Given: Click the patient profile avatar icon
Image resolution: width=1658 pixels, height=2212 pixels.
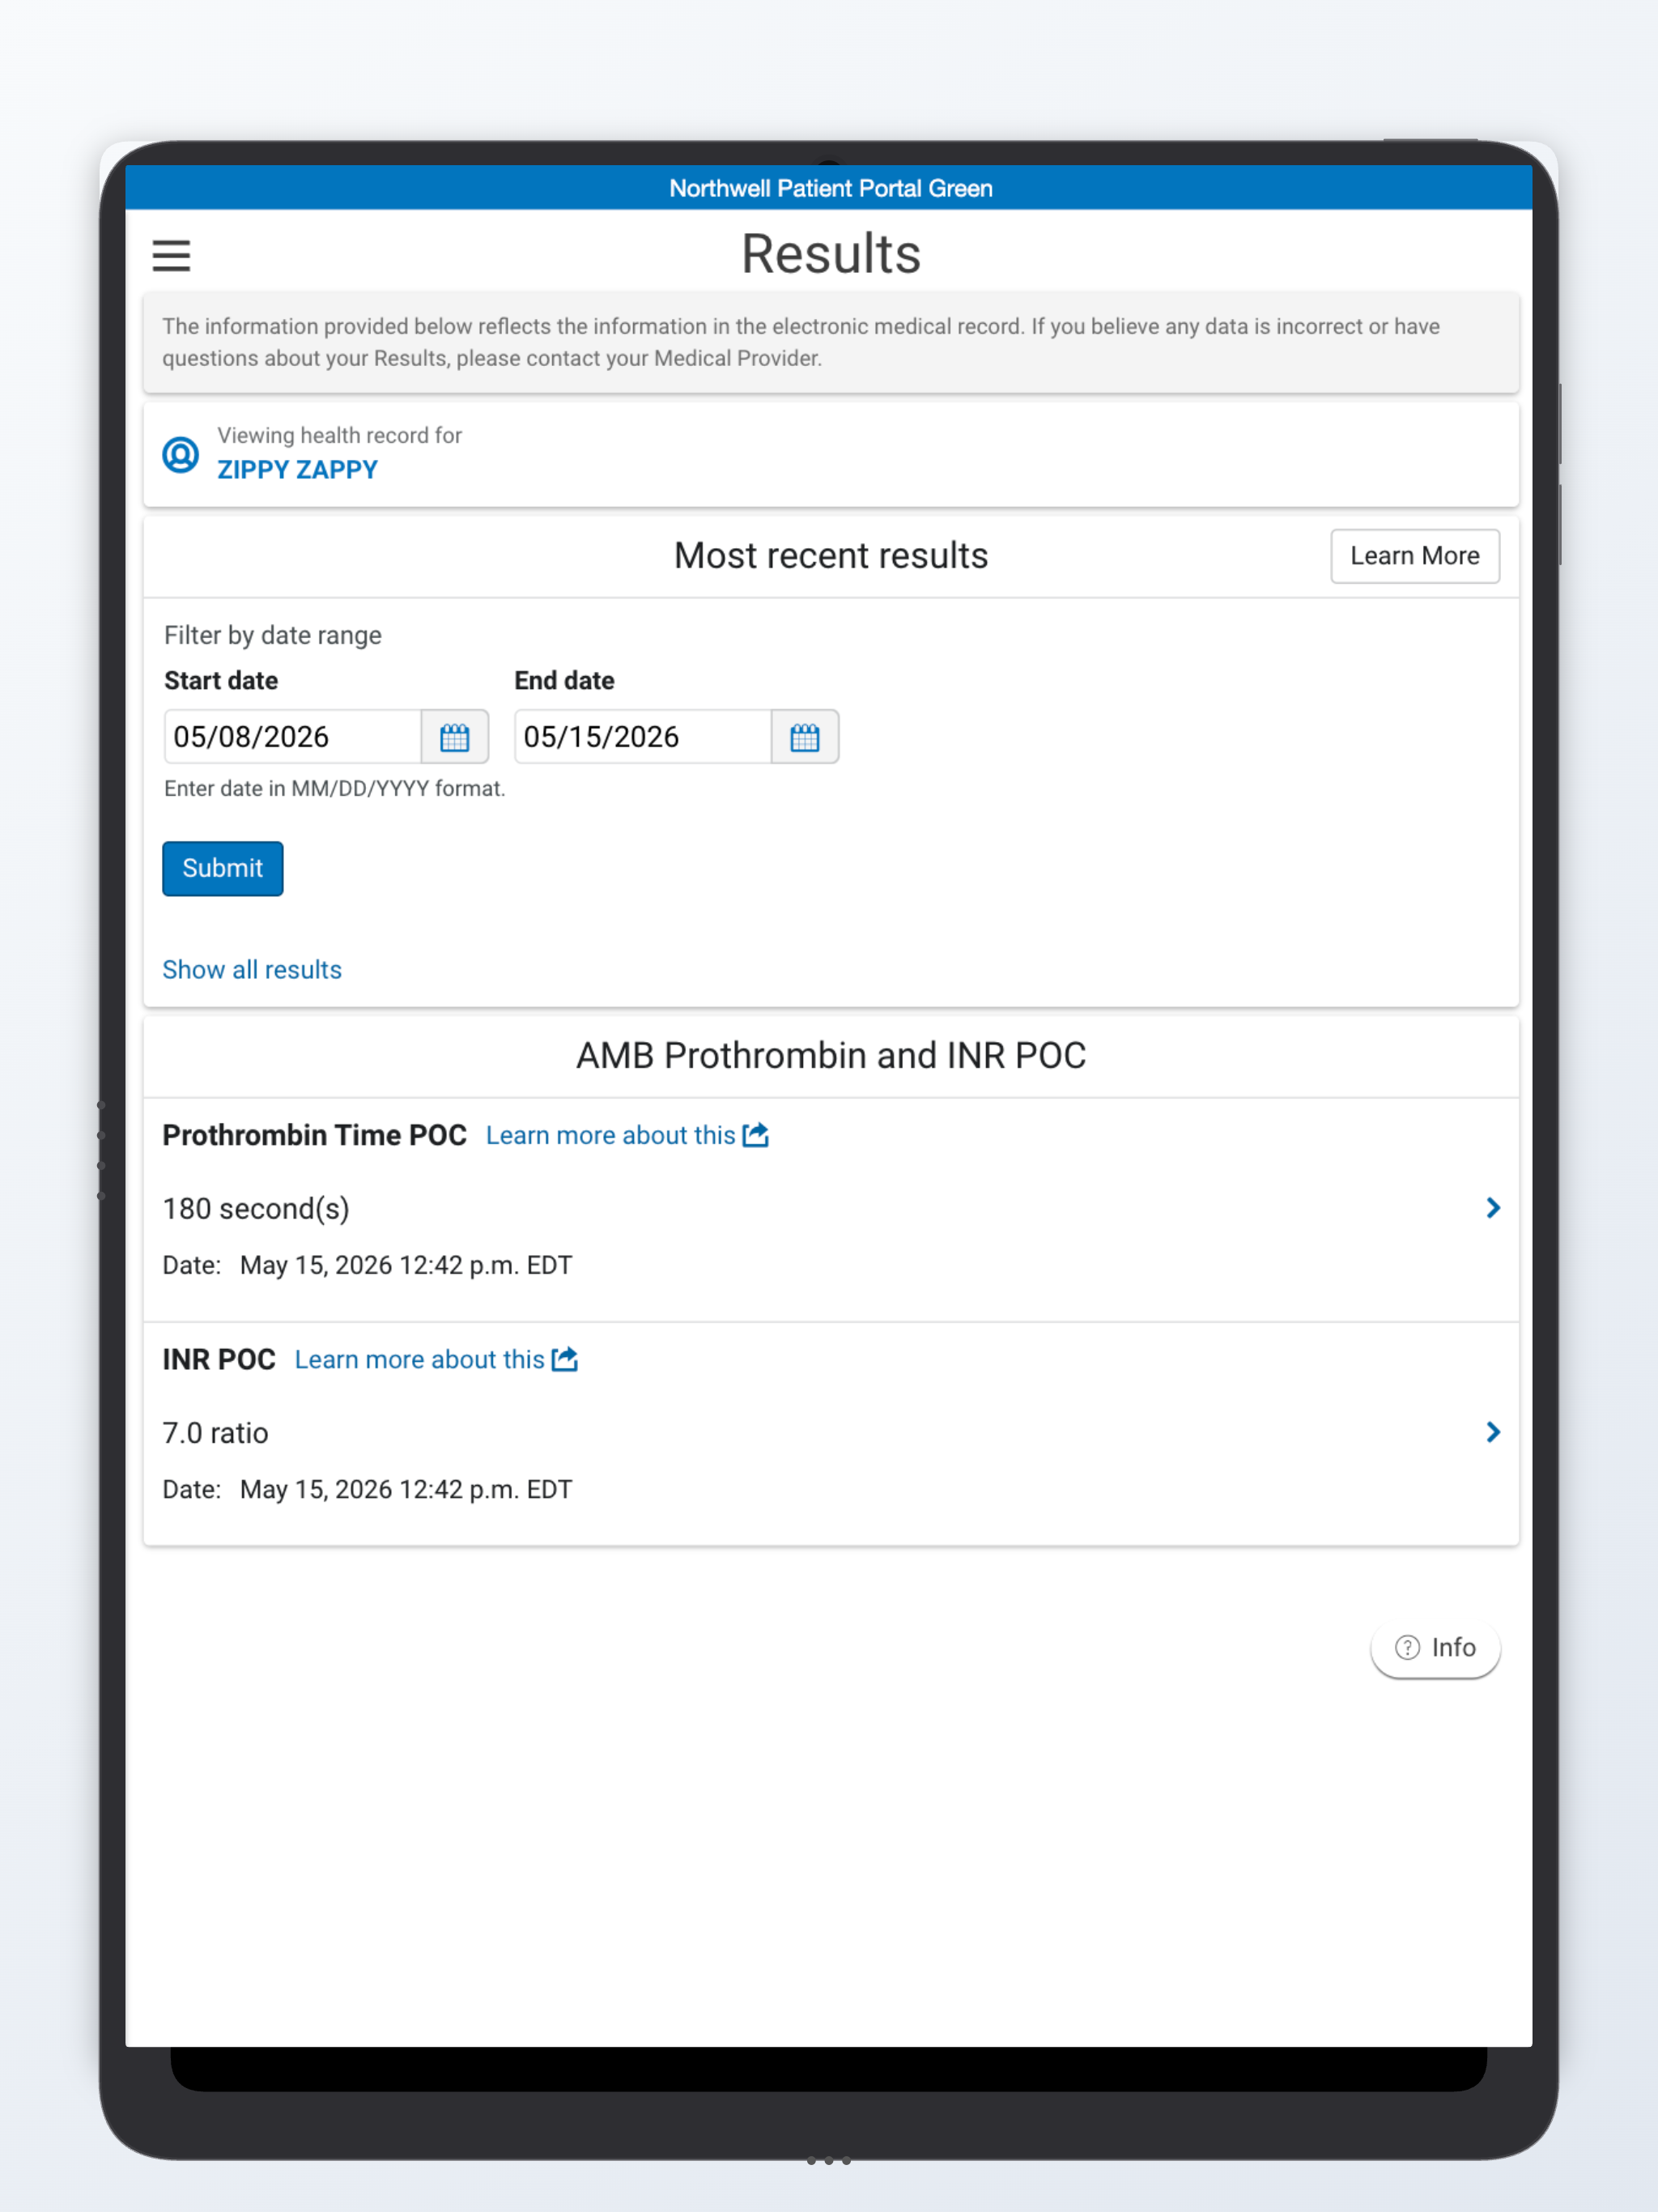Looking at the screenshot, I should point(181,455).
